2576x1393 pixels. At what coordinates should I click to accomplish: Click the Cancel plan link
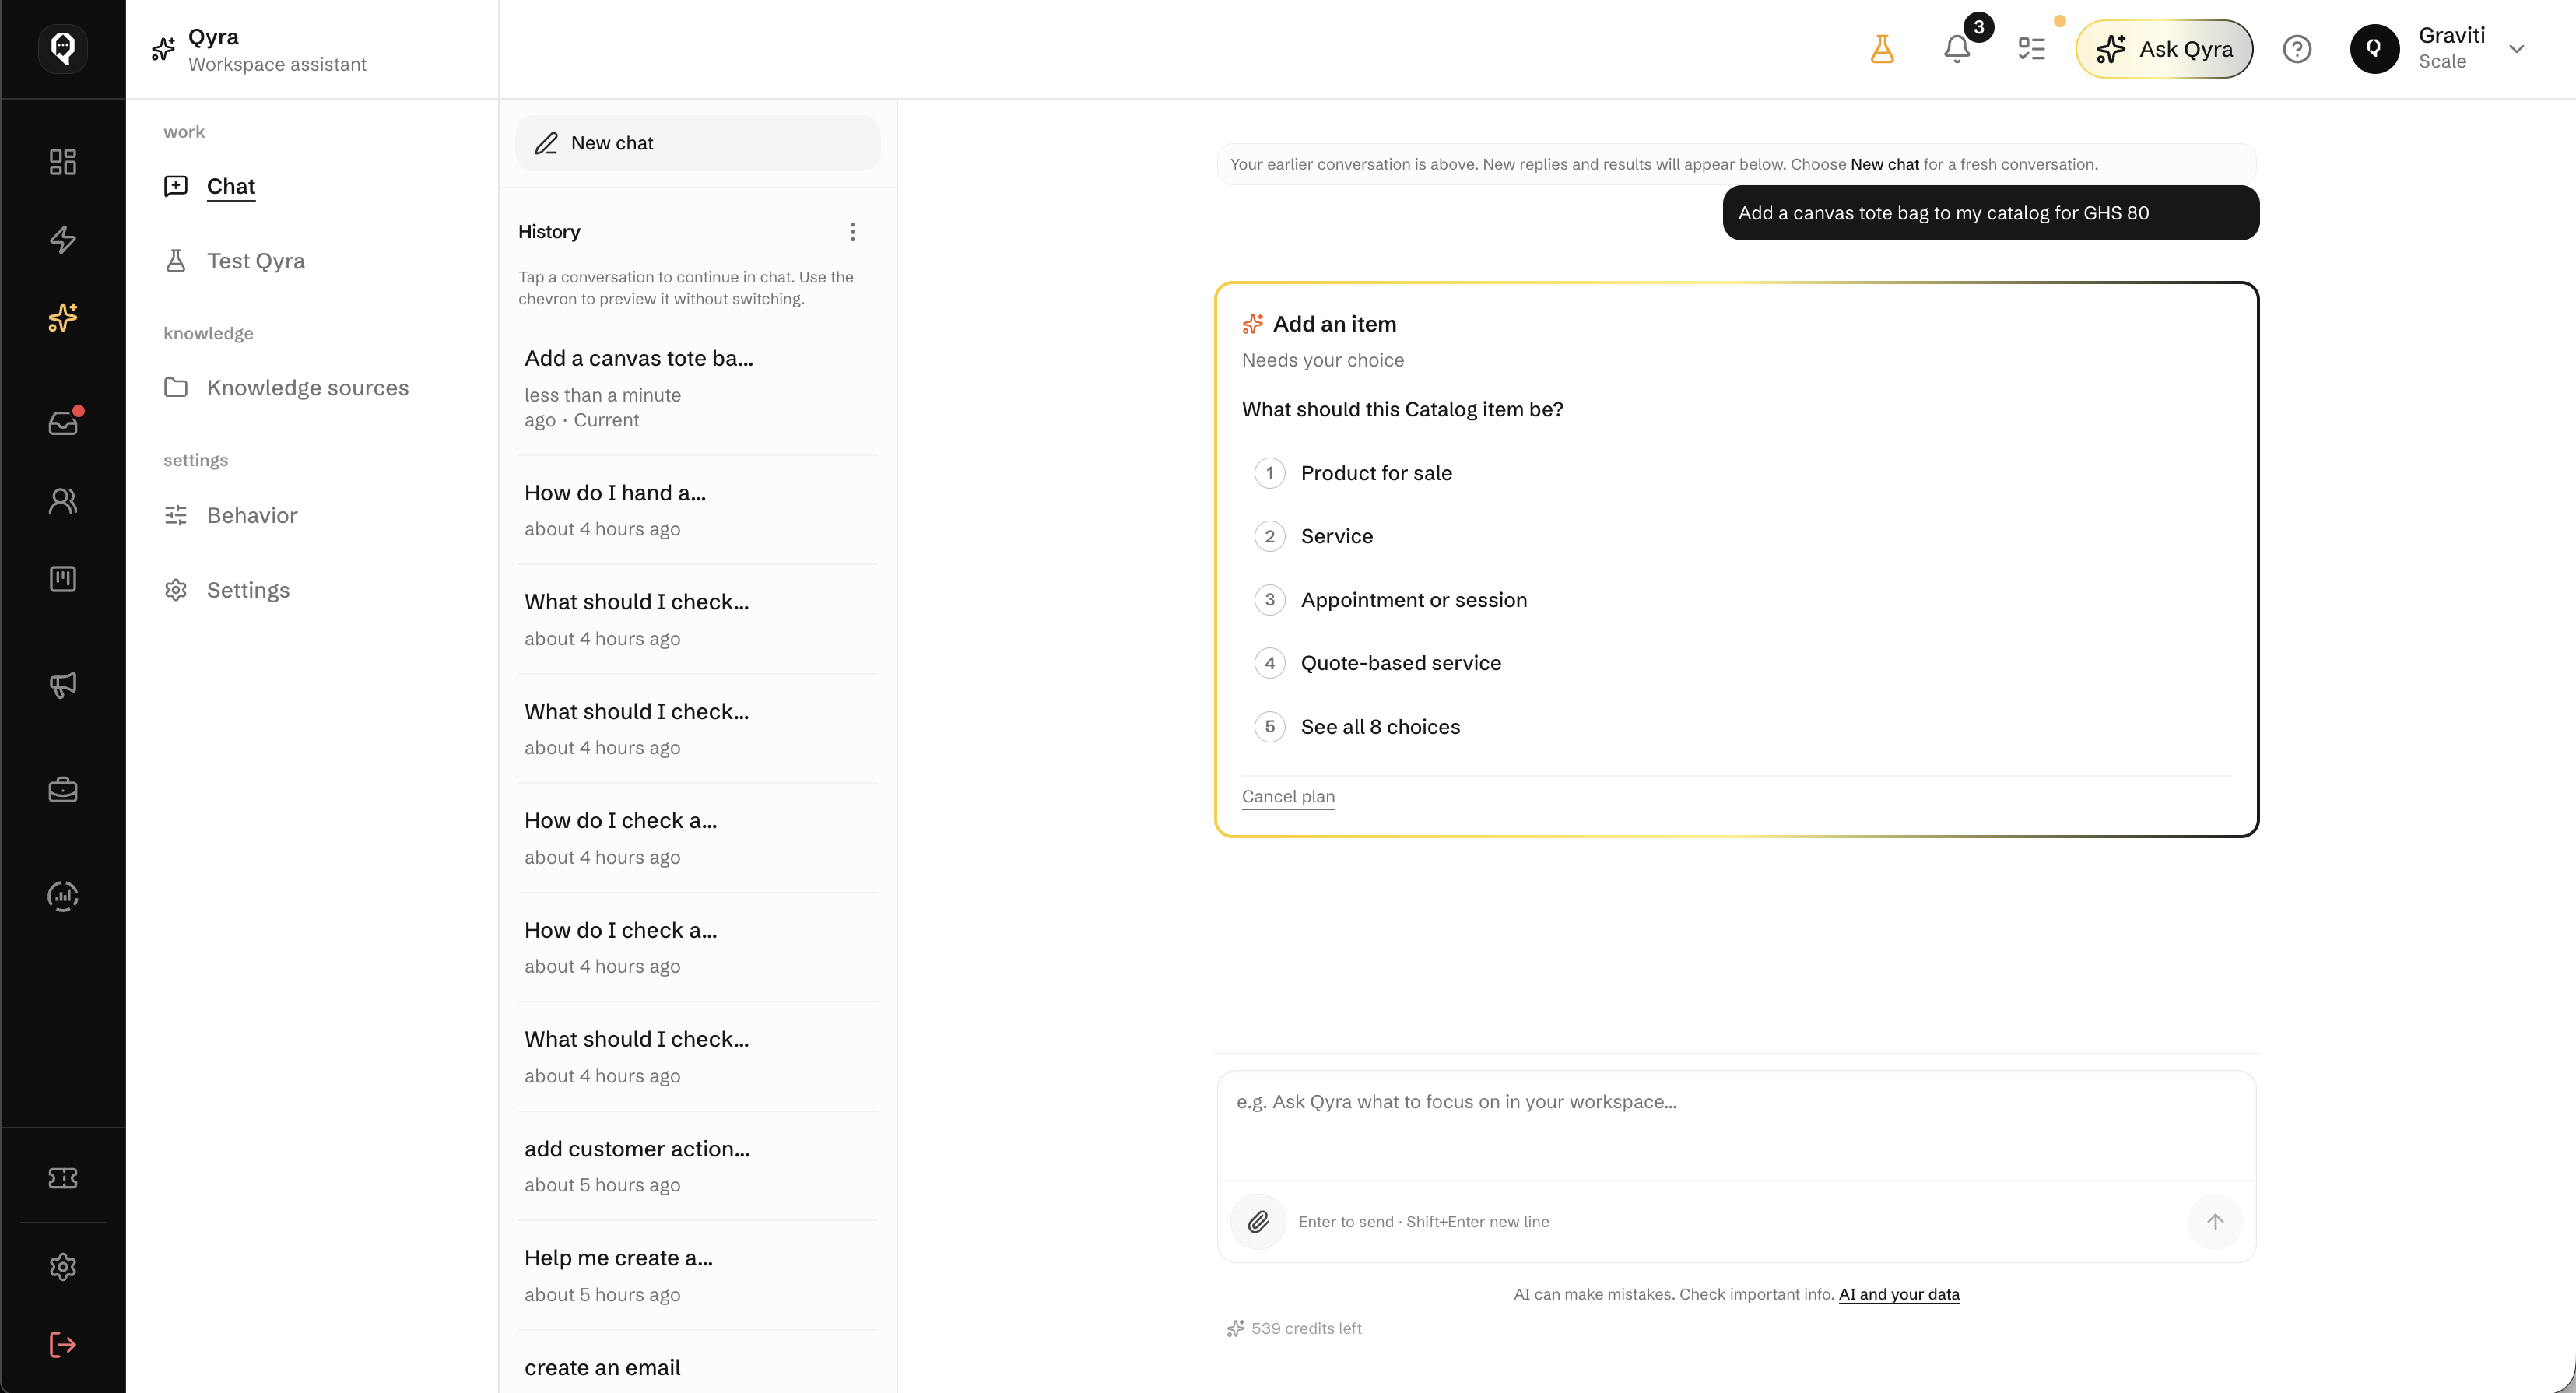tap(1288, 797)
